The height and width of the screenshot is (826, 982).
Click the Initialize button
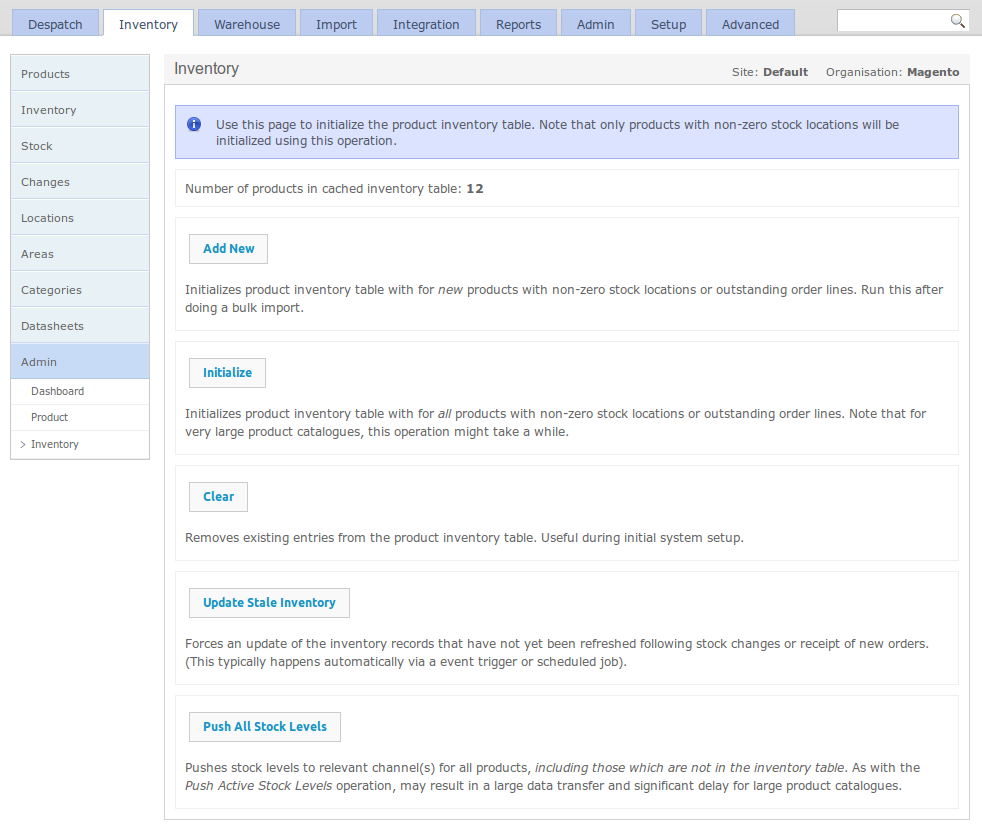pos(227,373)
